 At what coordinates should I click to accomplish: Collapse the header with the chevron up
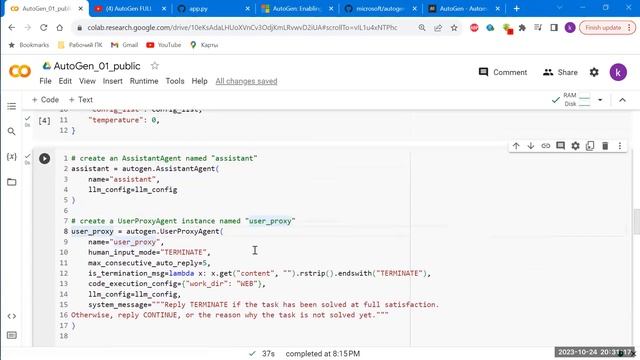pyautogui.click(x=622, y=100)
